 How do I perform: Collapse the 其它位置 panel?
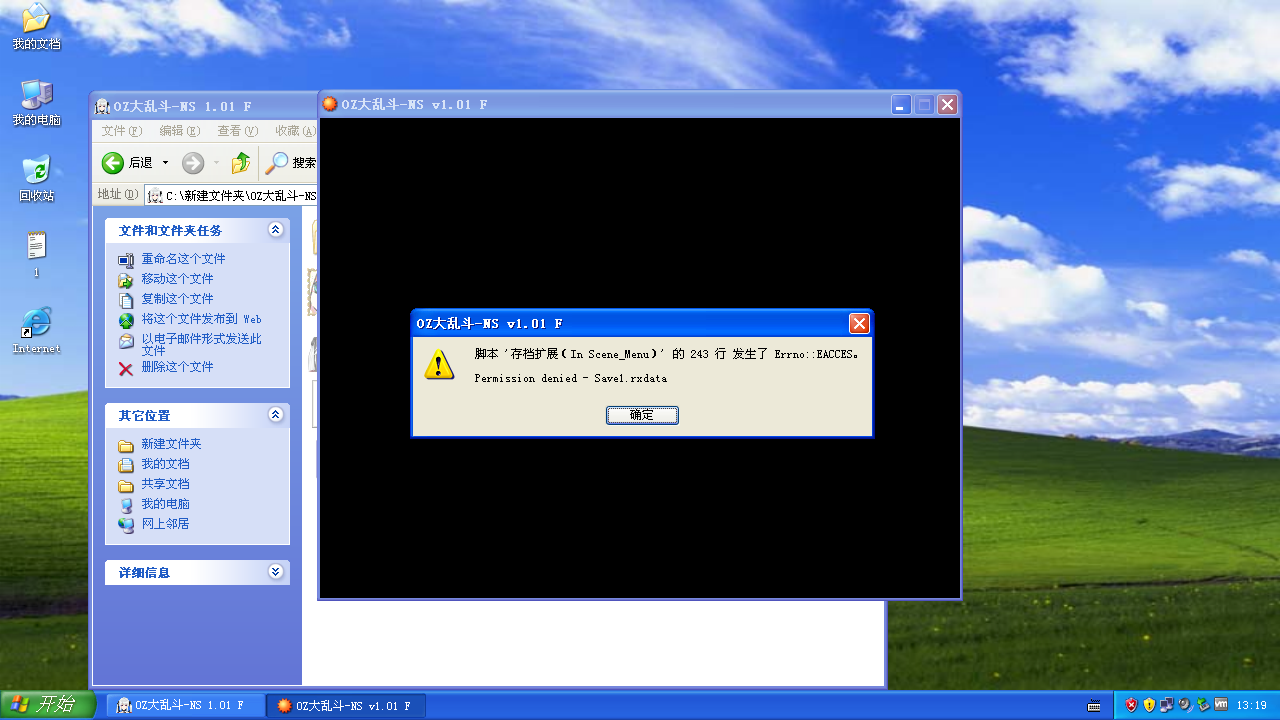tap(276, 415)
